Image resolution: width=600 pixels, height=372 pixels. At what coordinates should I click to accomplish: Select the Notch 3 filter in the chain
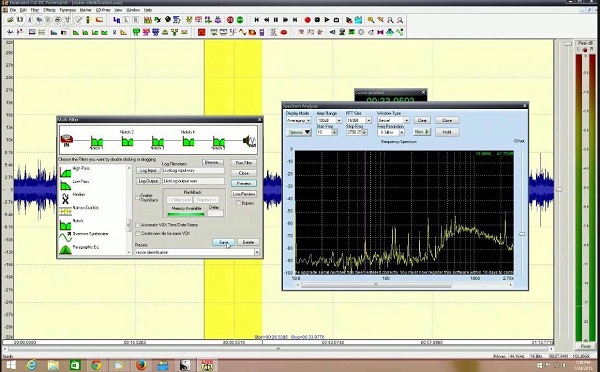pyautogui.click(x=157, y=142)
